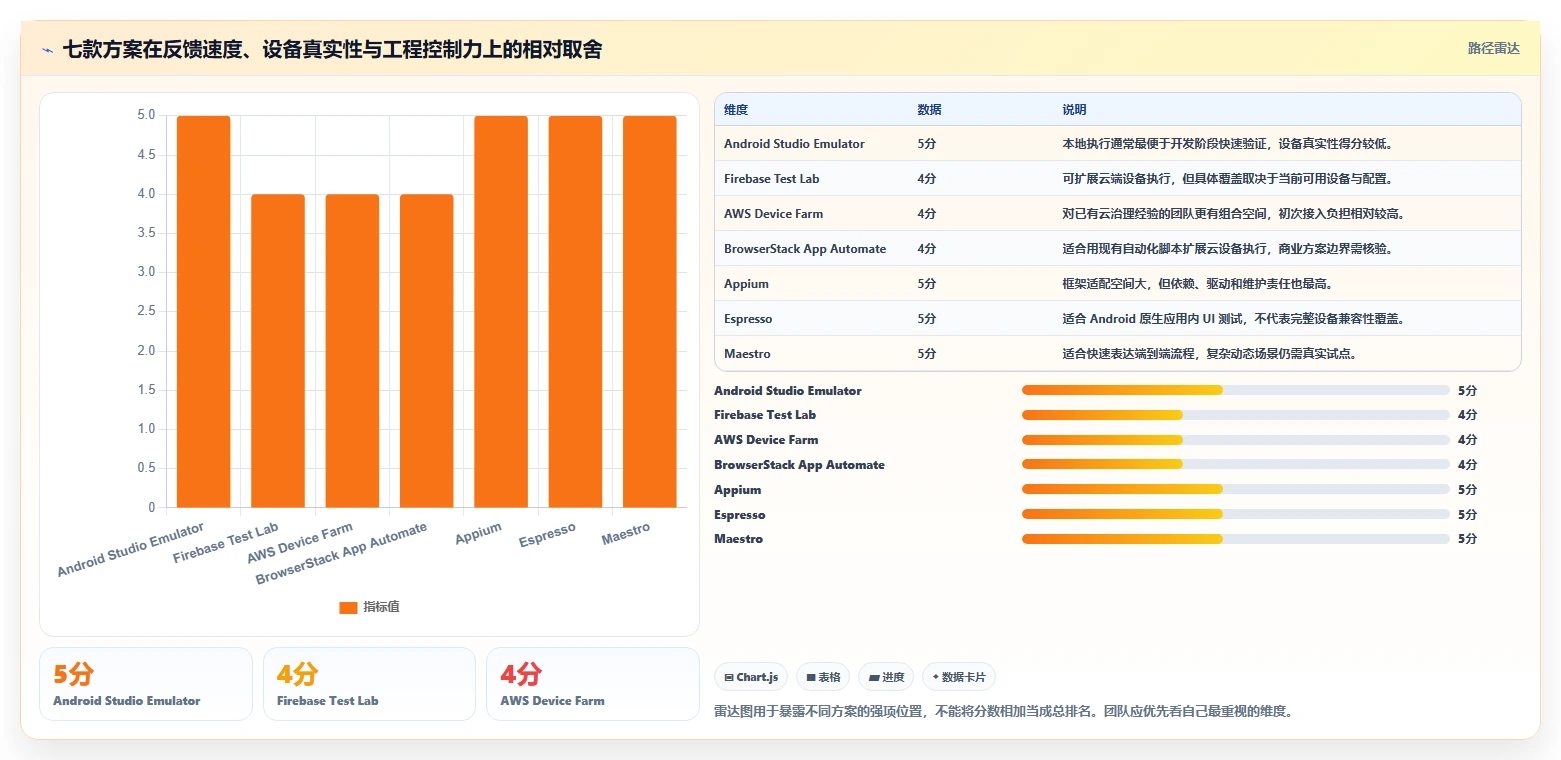Viewport: 1561px width, 760px height.
Task: Select the Appium bar in the chart
Action: (501, 311)
